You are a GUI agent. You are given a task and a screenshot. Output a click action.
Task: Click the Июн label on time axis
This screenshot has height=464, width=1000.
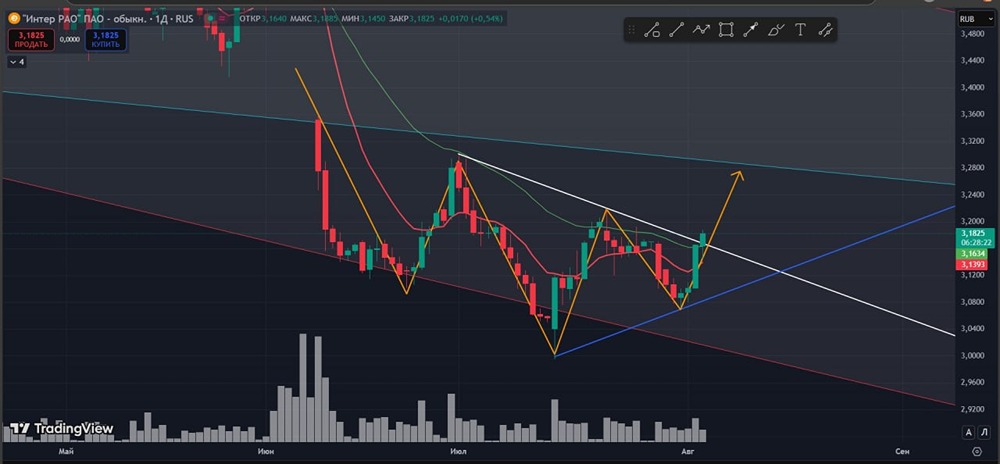(x=267, y=451)
